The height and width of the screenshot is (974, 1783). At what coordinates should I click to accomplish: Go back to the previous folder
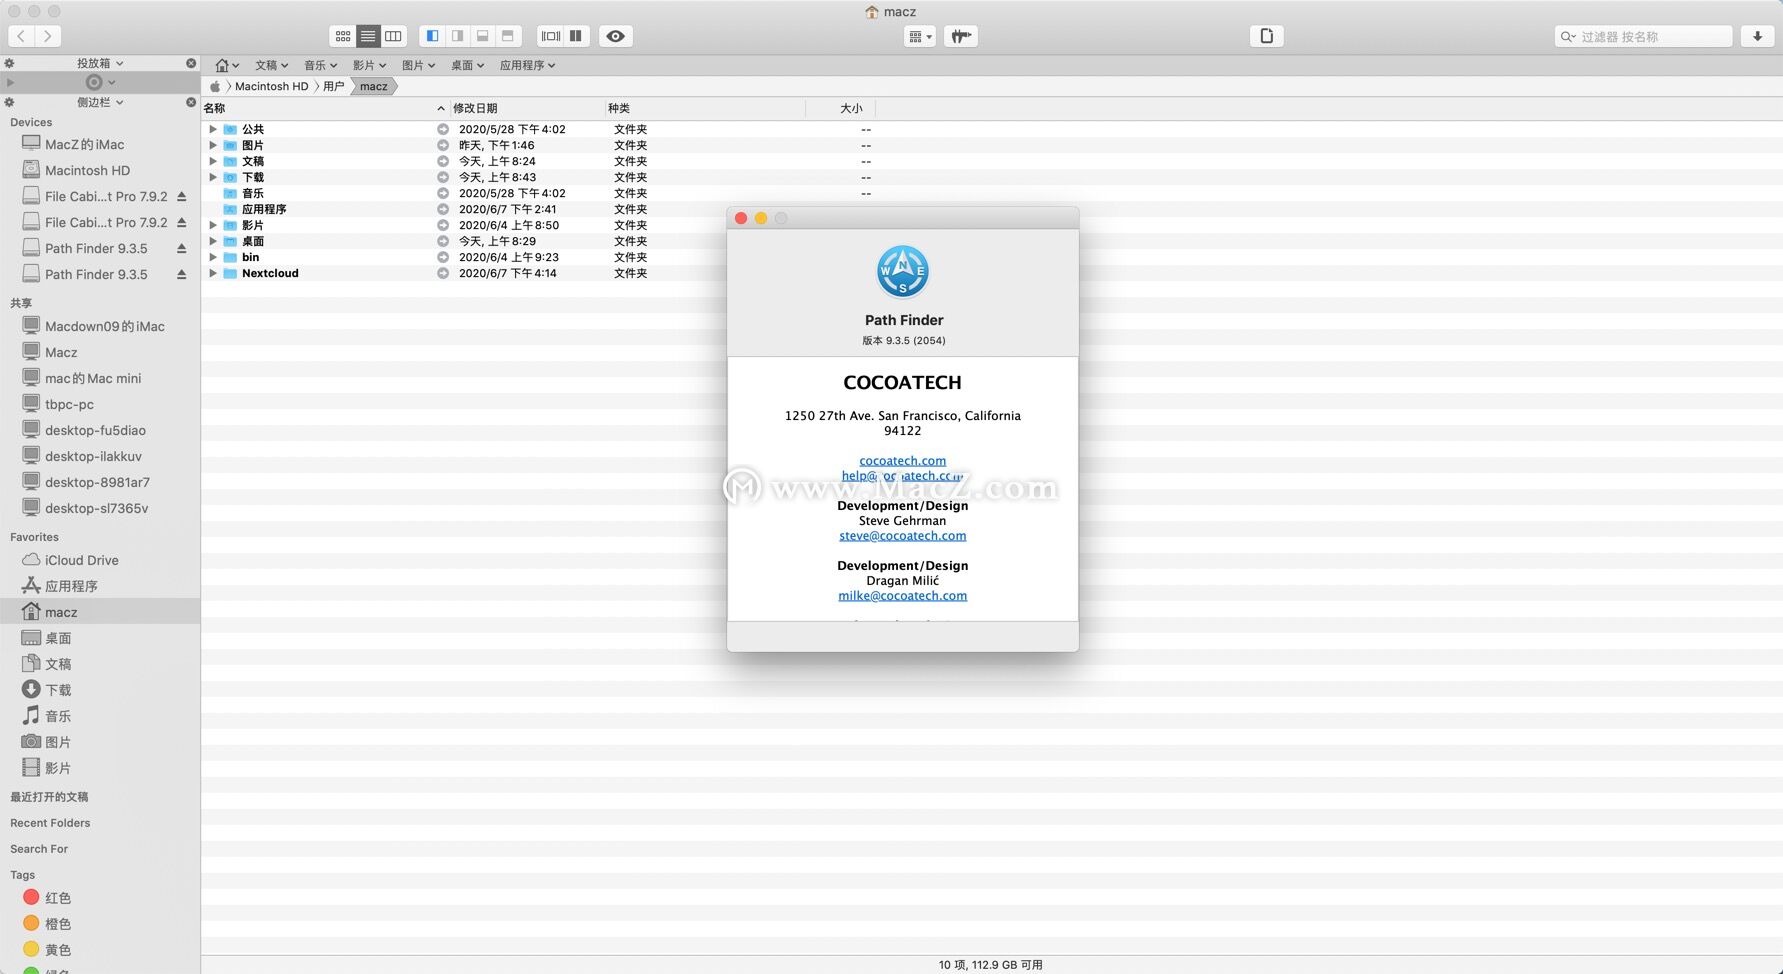pos(21,36)
